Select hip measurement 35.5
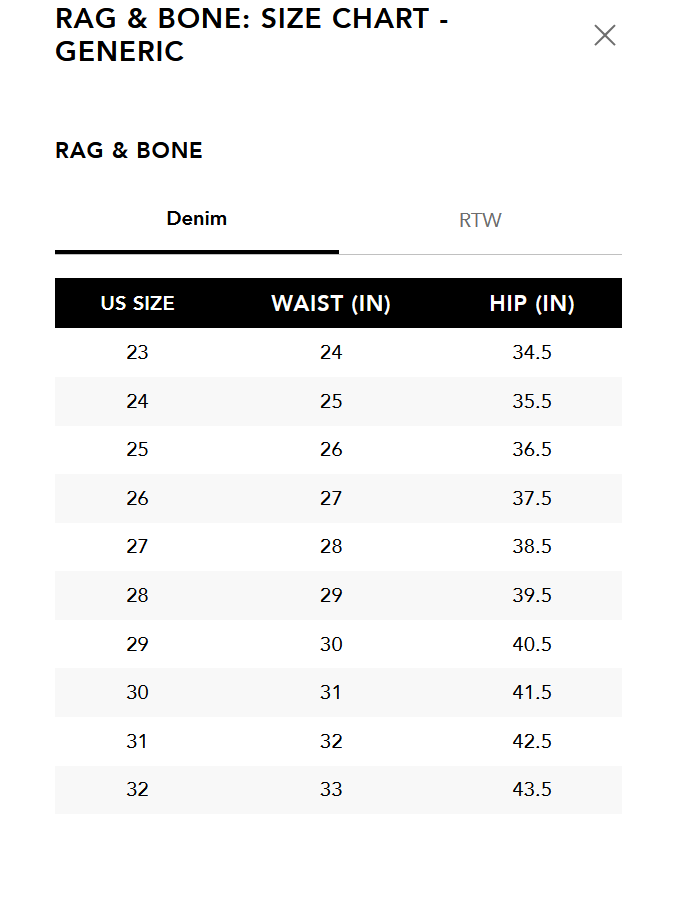Screen dimensions: 682x900 532,401
